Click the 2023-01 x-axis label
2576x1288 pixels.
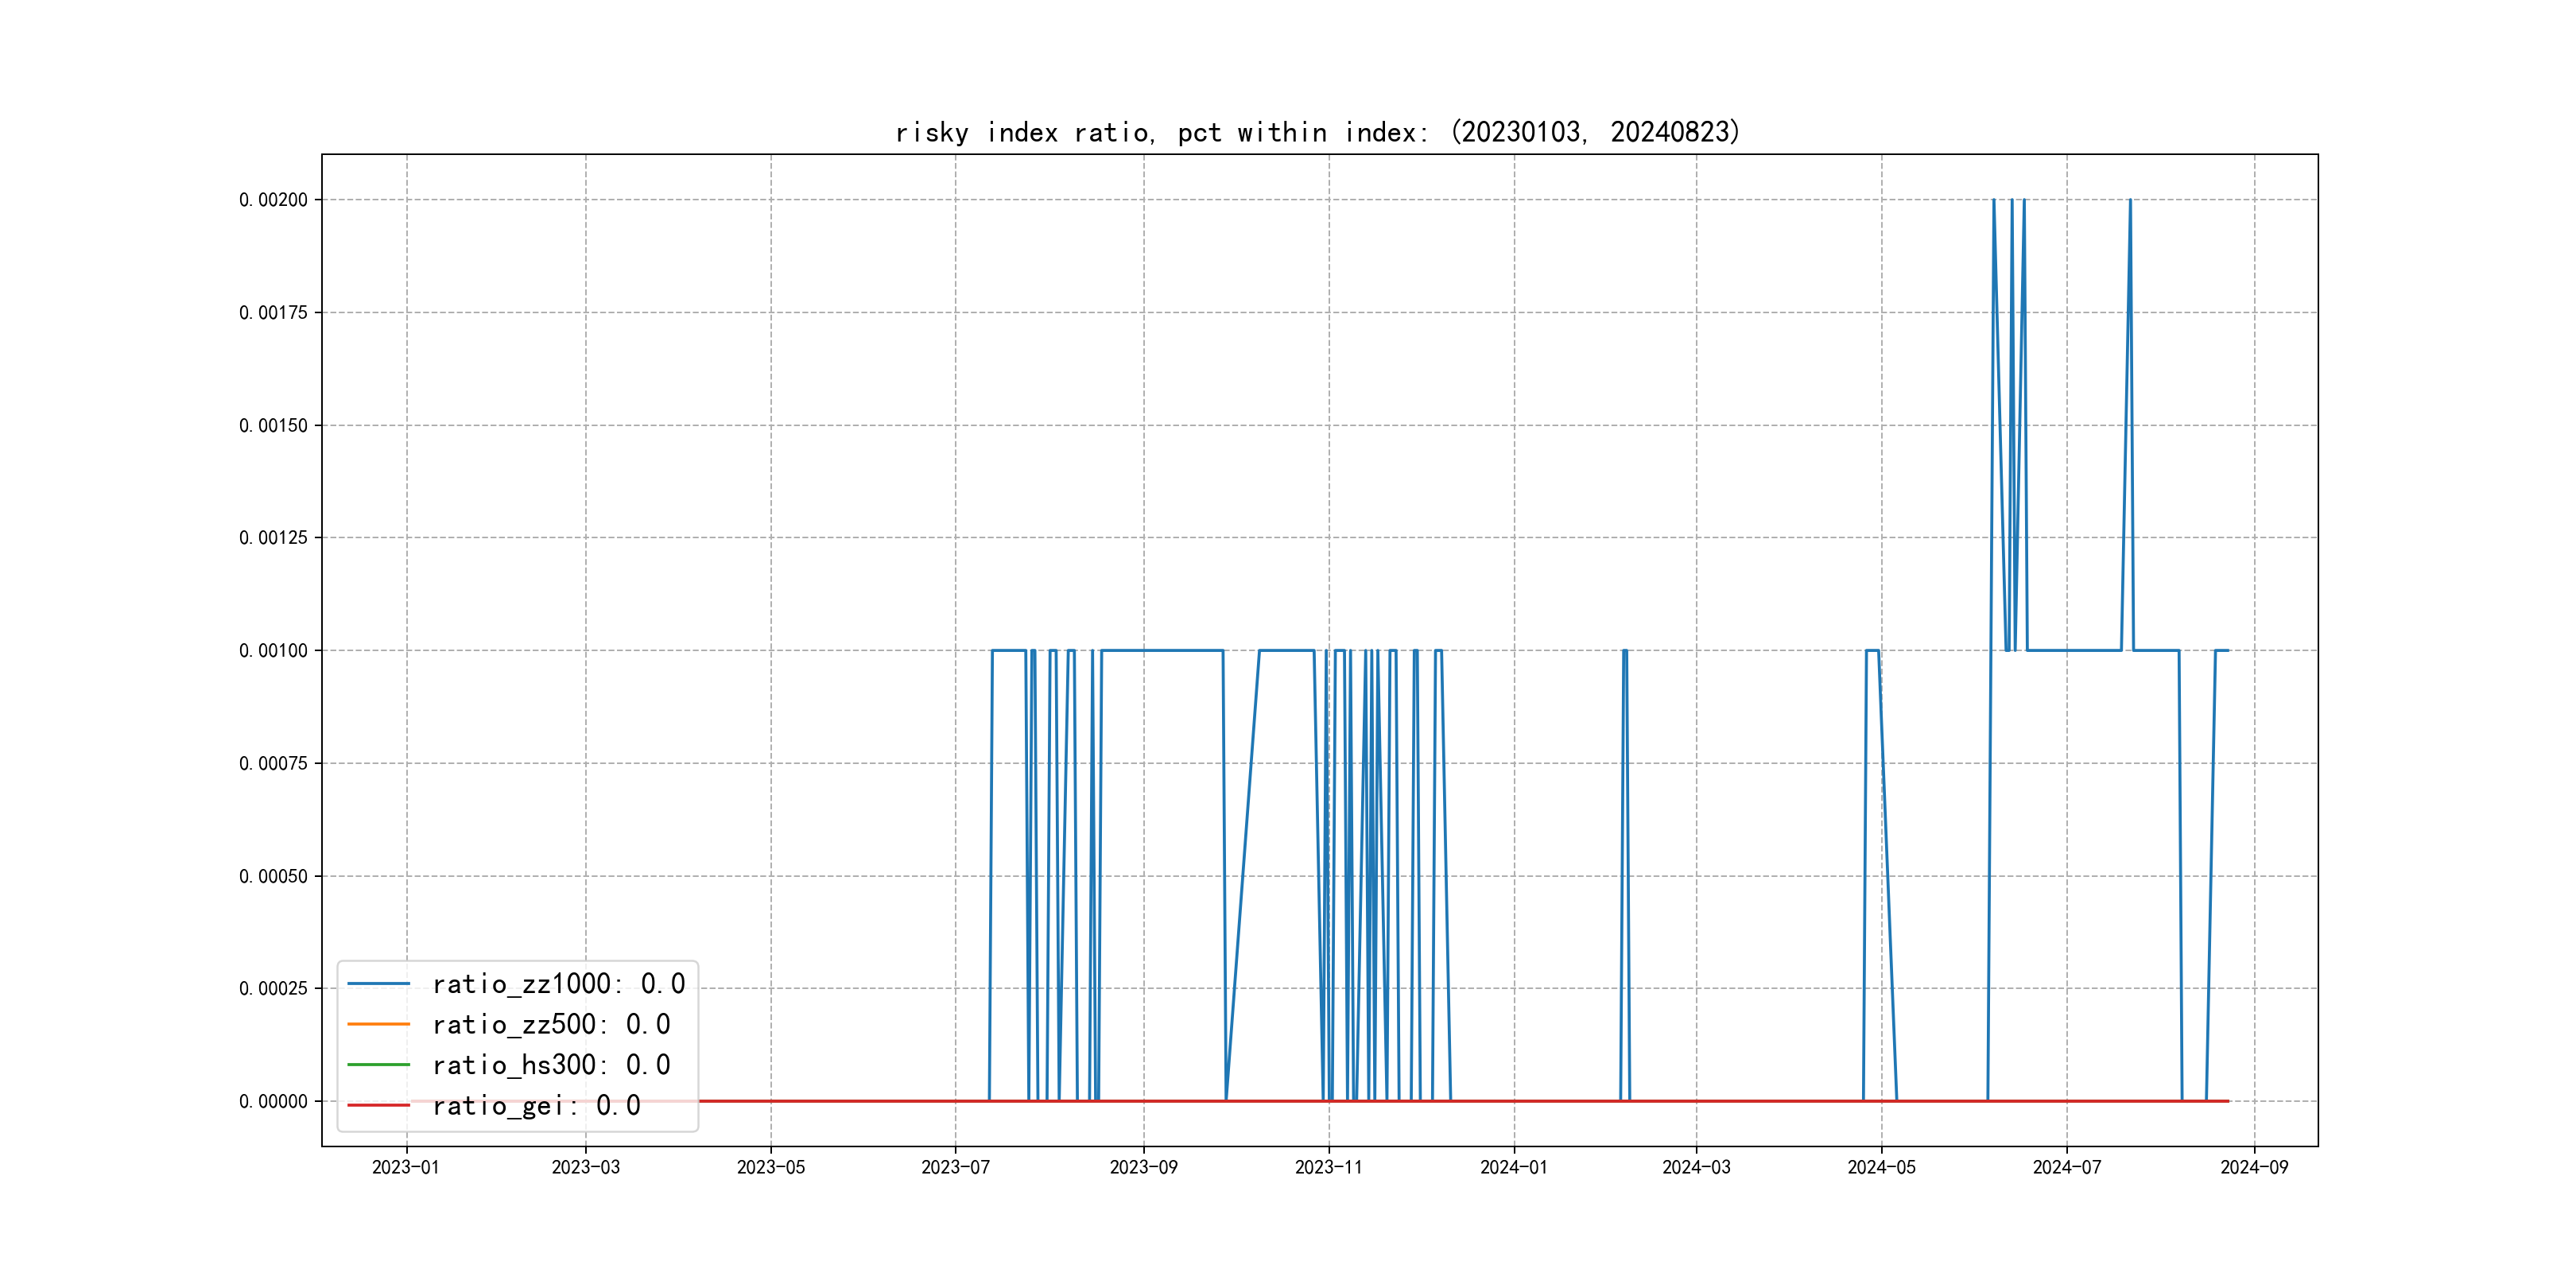tap(406, 1167)
